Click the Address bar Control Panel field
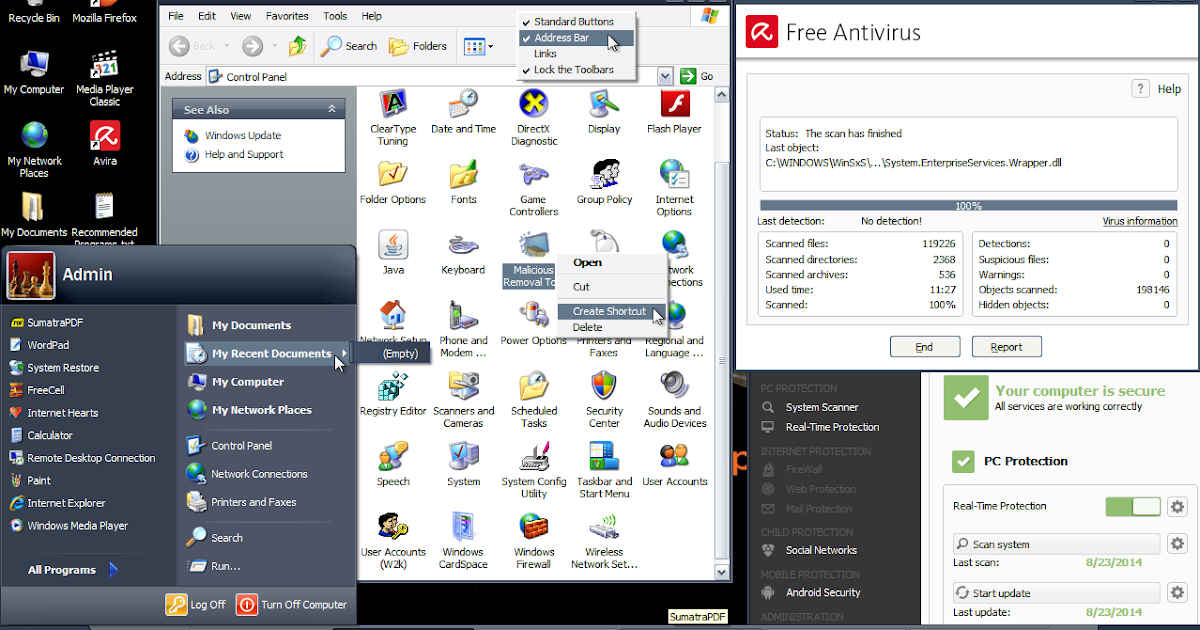Image resolution: width=1200 pixels, height=630 pixels. click(x=431, y=76)
